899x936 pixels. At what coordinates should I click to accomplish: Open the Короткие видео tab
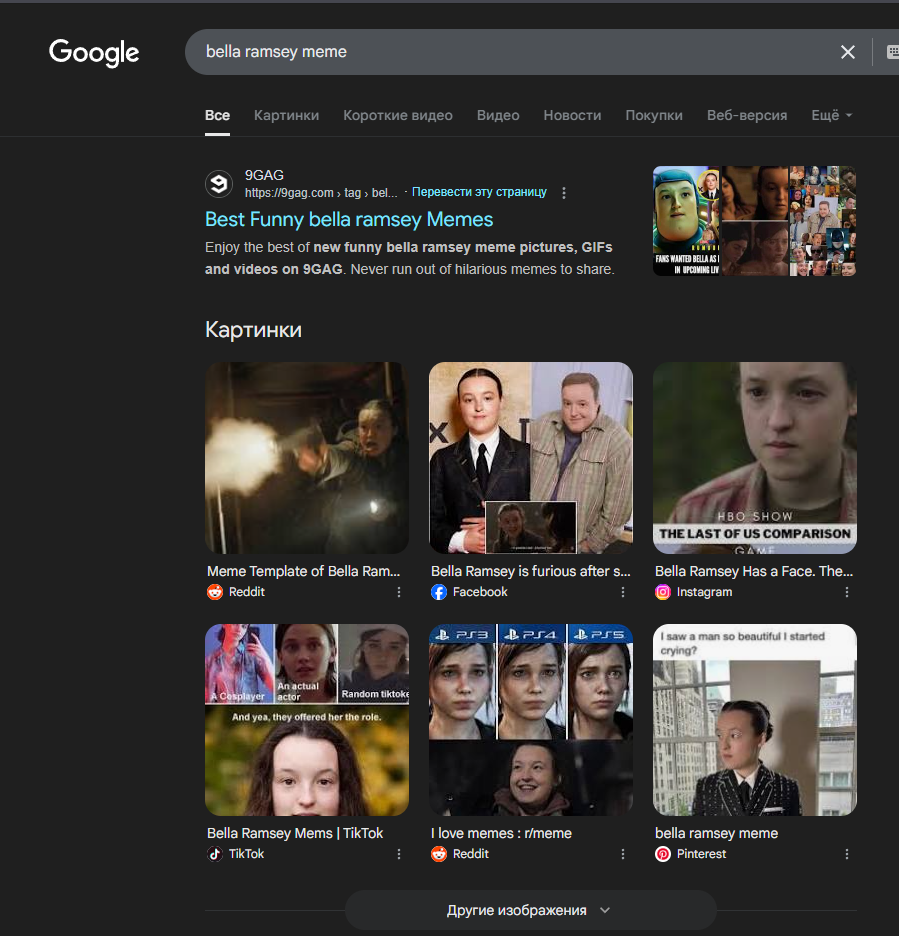coord(398,115)
